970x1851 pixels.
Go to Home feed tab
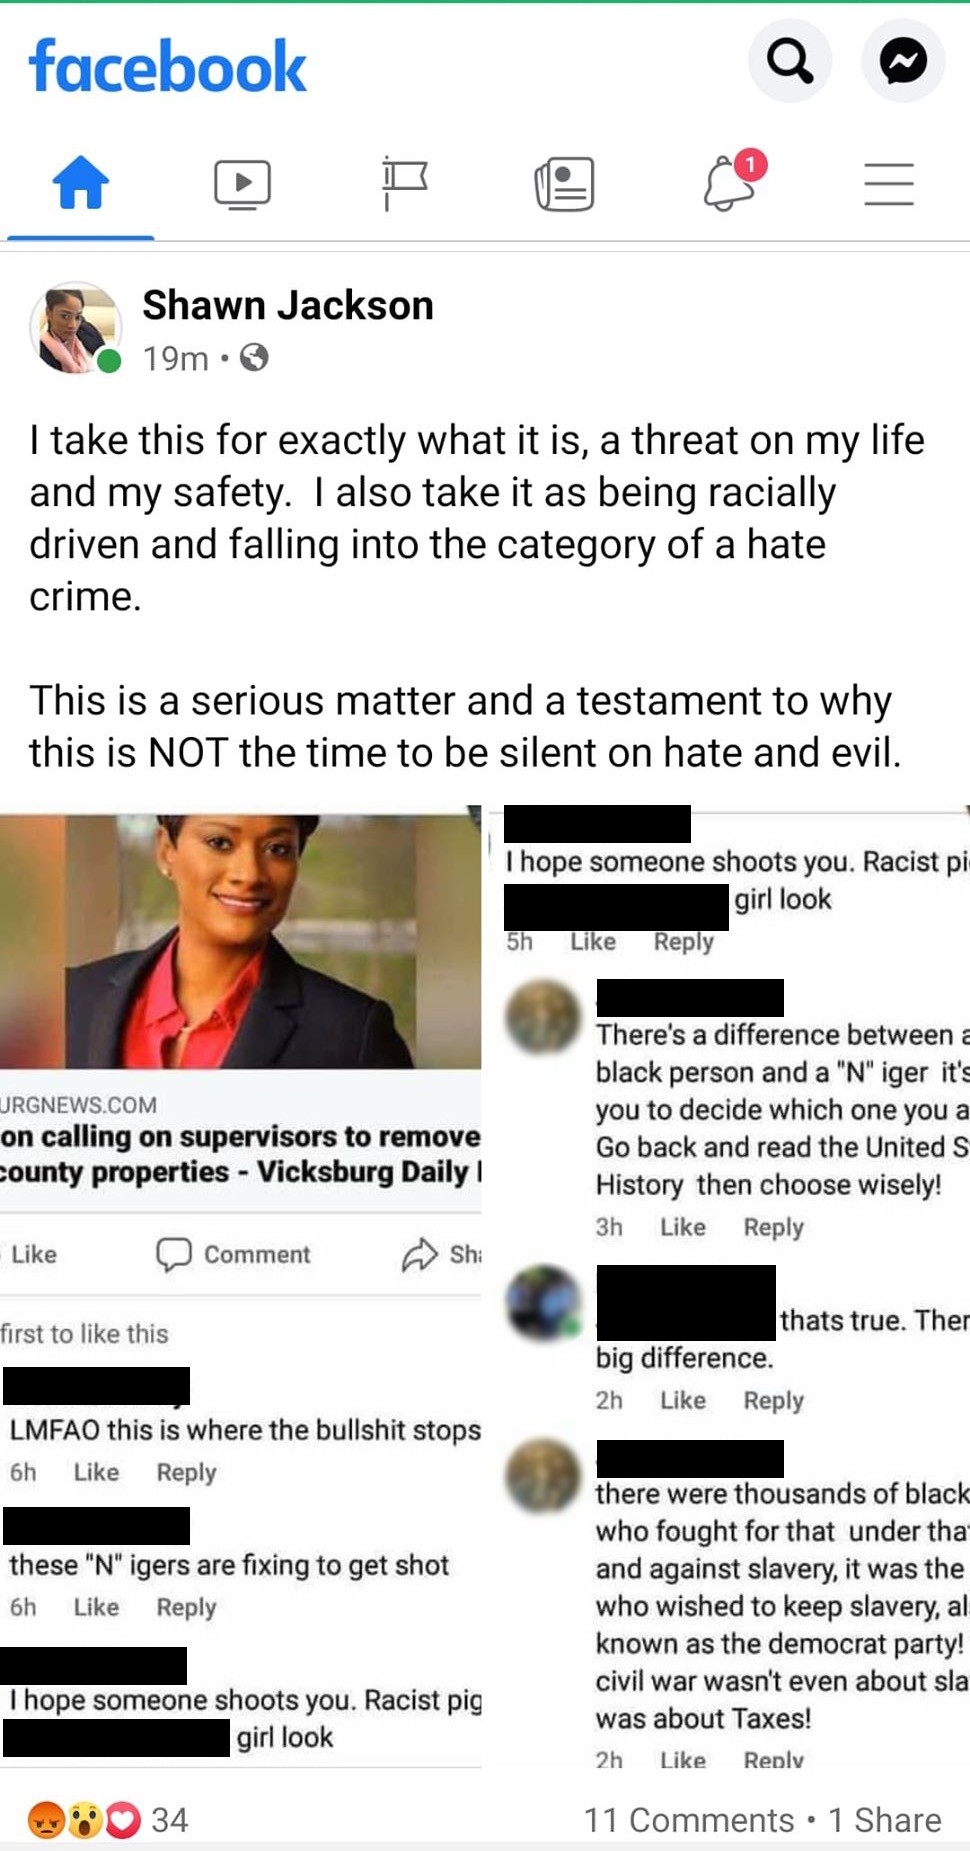[80, 184]
